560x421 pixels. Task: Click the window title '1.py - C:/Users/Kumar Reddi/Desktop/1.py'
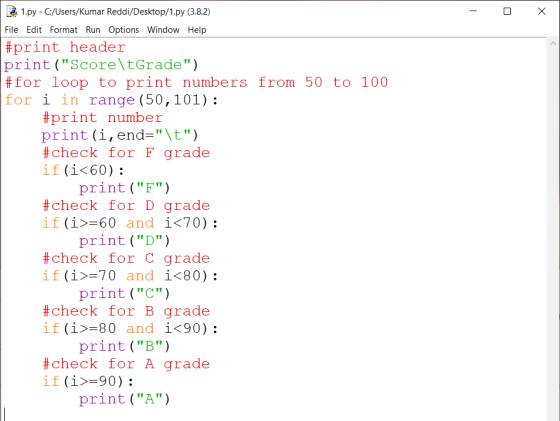(x=115, y=11)
